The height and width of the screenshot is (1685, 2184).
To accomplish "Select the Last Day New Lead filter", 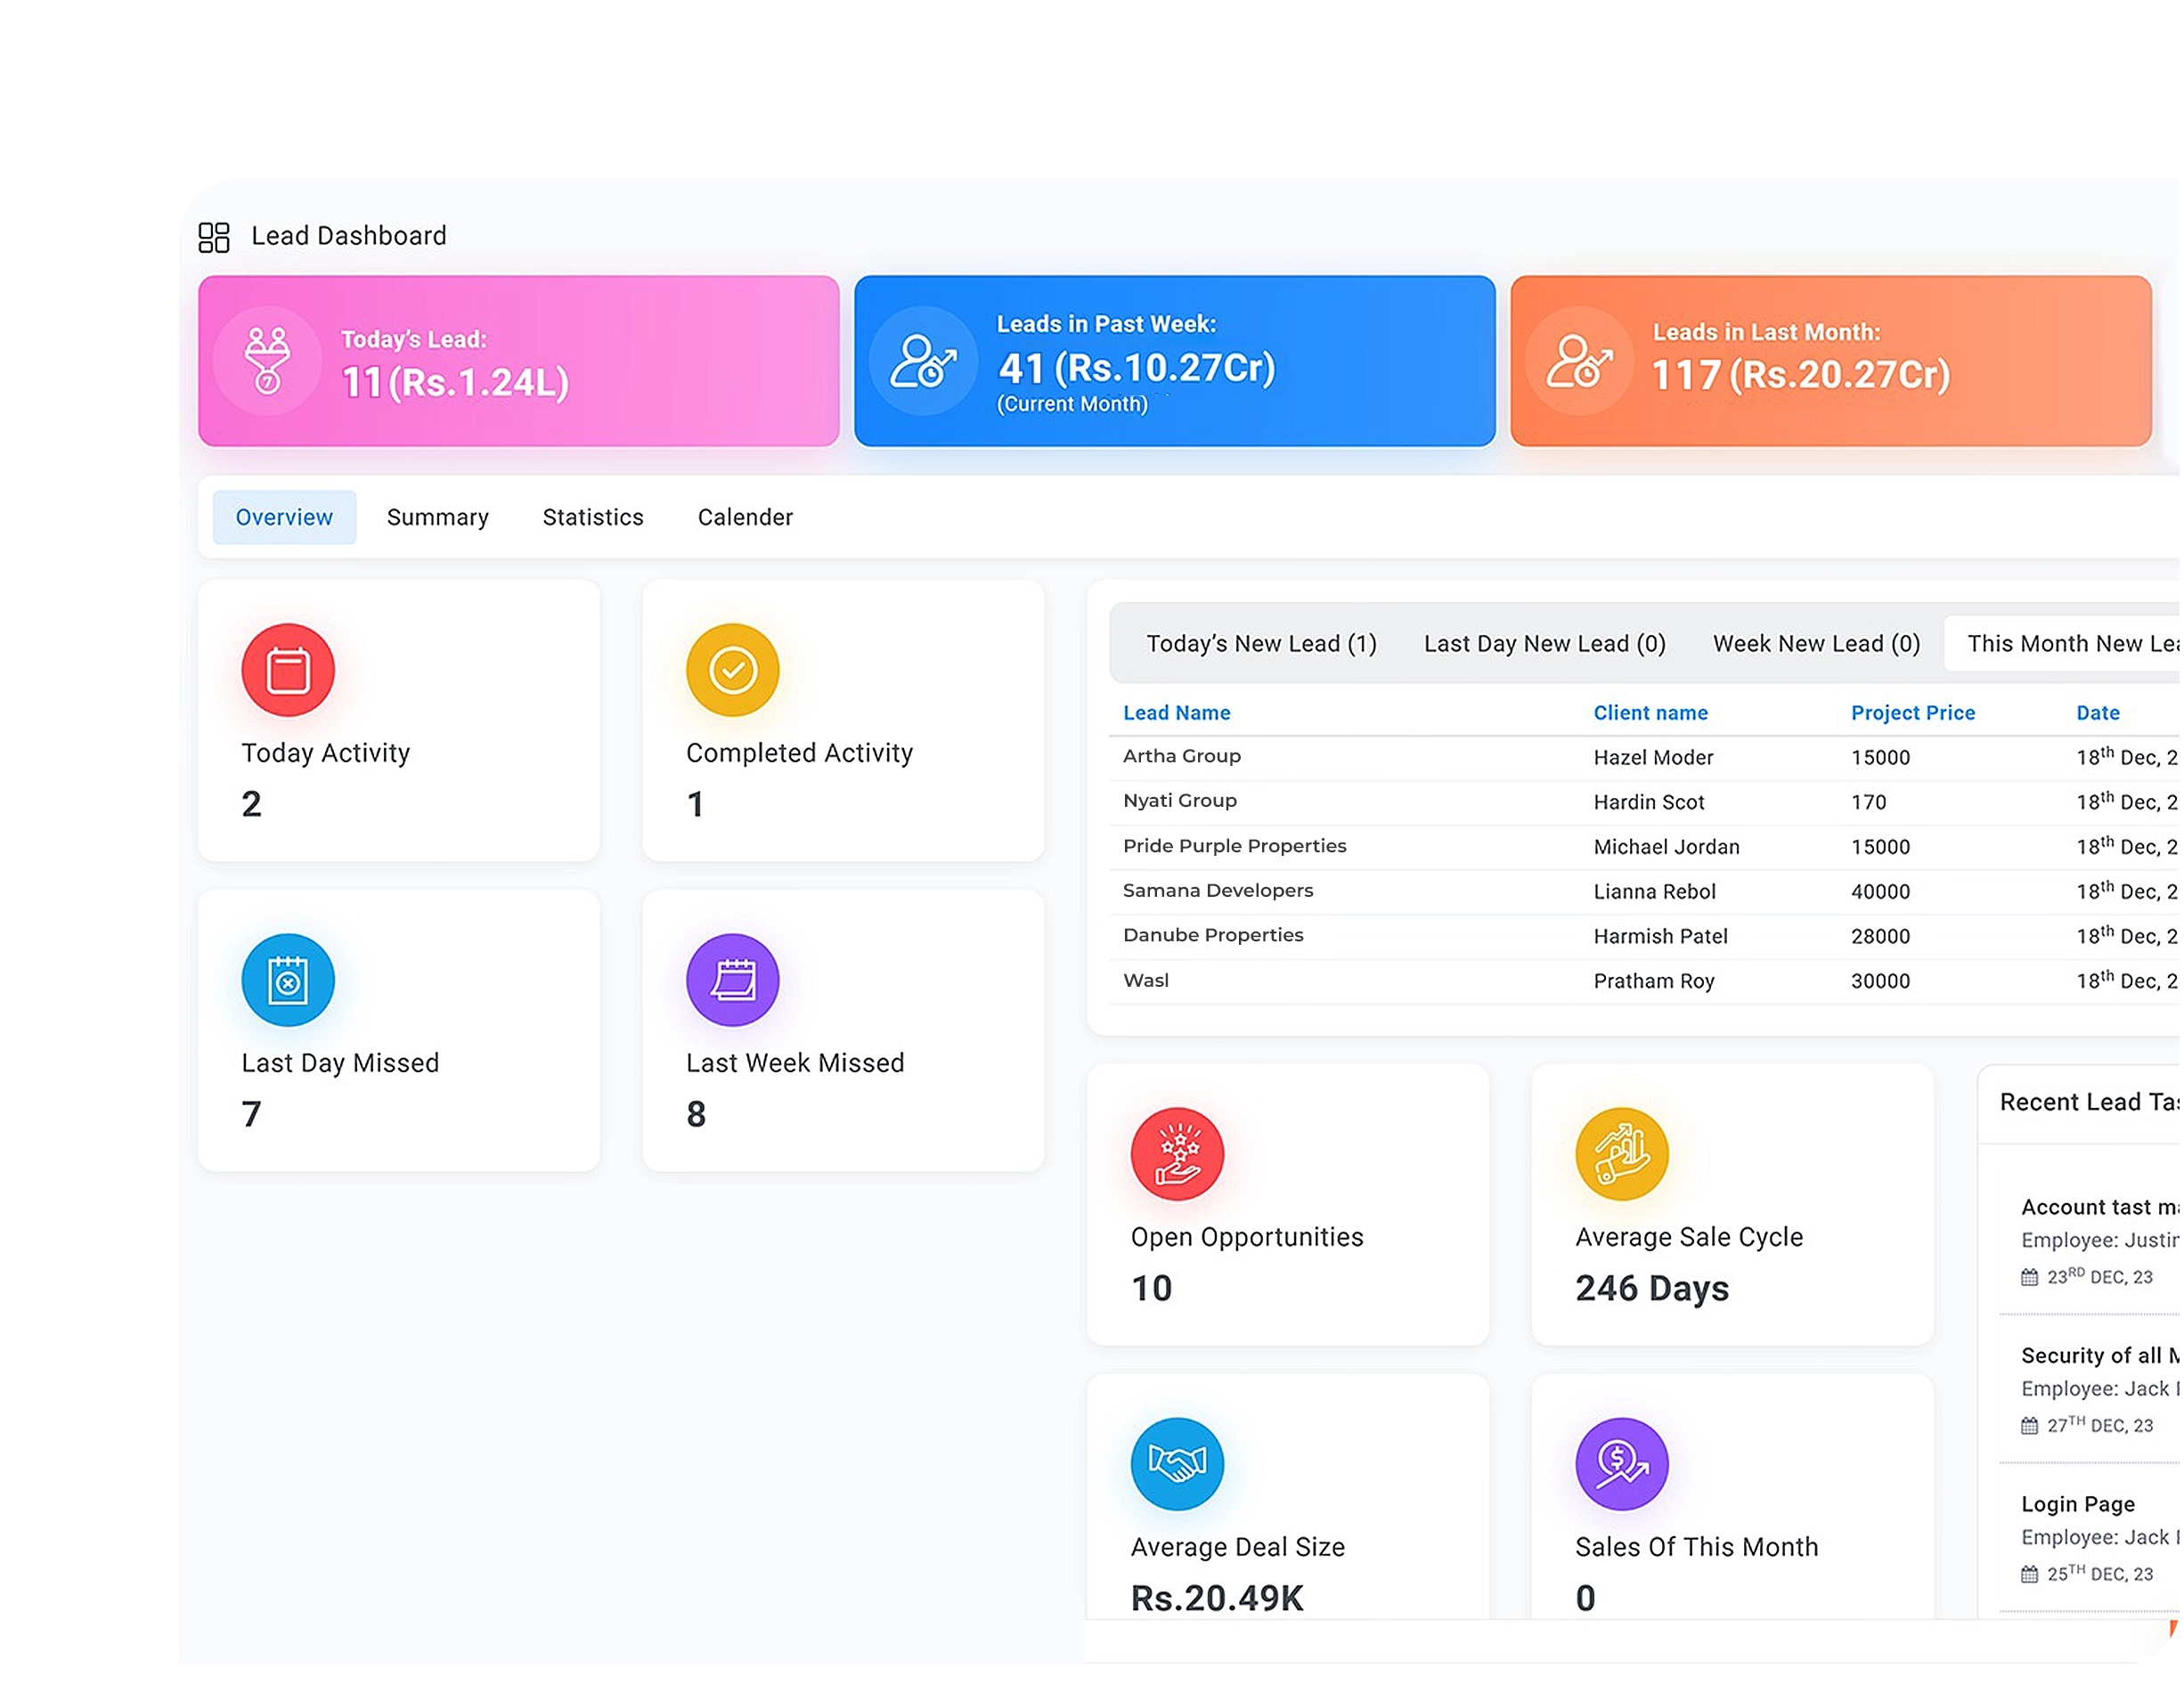I will [1544, 643].
